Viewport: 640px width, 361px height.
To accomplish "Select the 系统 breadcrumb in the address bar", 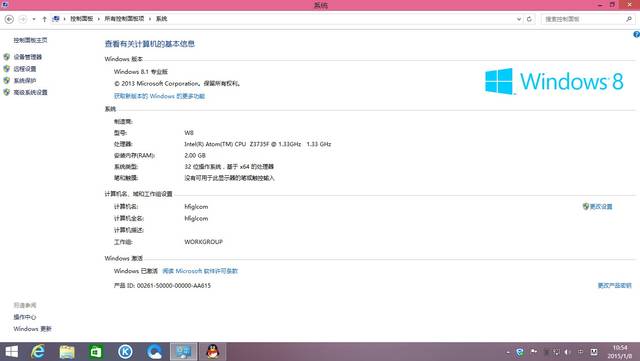I will (161, 19).
